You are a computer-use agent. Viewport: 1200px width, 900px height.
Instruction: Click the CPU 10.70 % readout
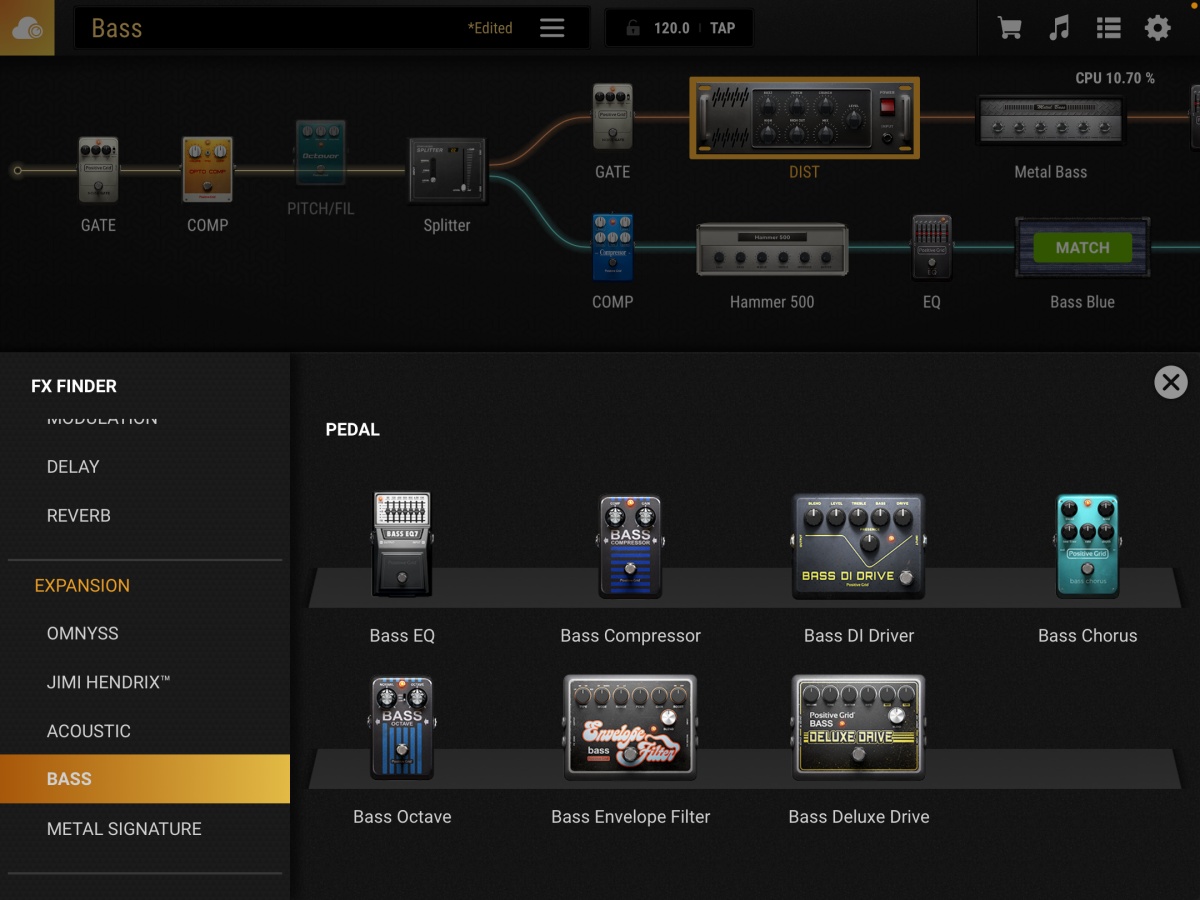1115,78
